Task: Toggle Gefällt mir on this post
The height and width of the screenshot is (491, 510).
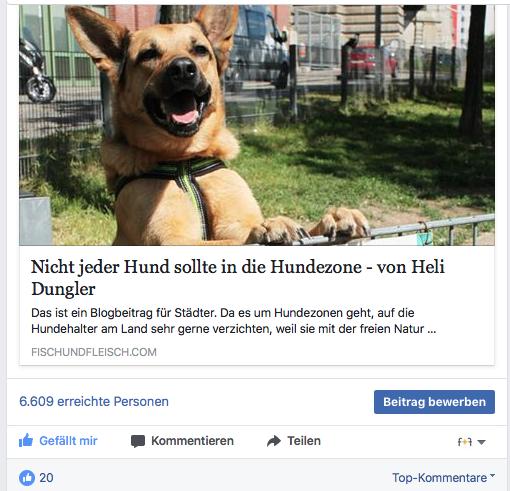Action: point(58,441)
